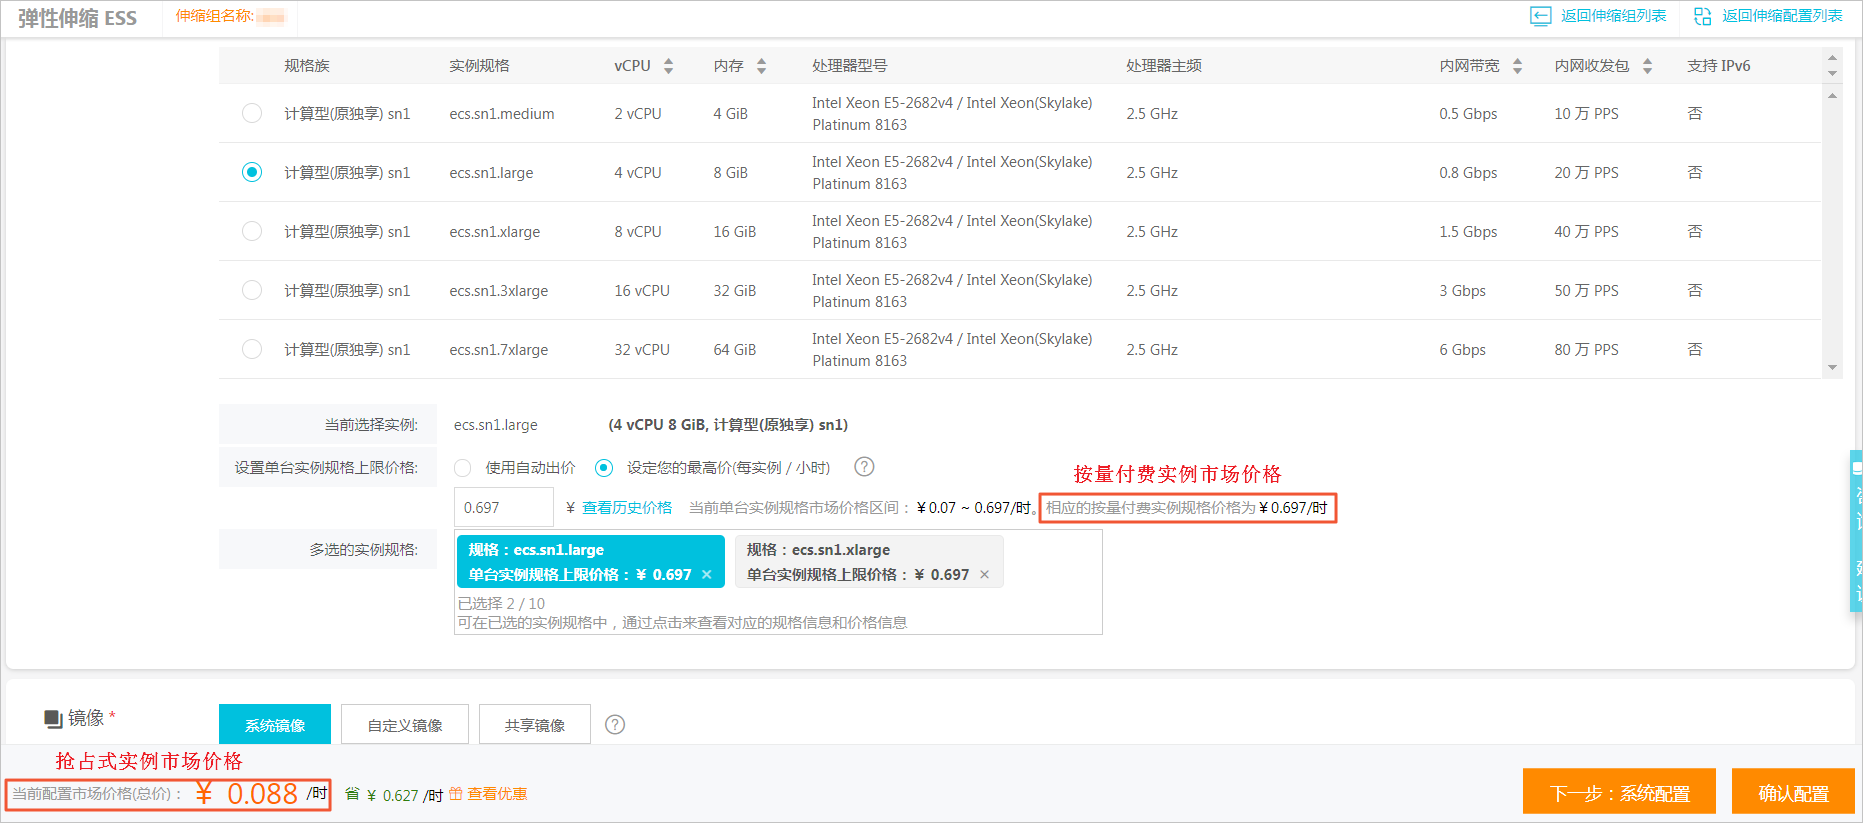Remove ecs.sn1.large from selected specs
This screenshot has height=823, width=1863.
(x=707, y=575)
